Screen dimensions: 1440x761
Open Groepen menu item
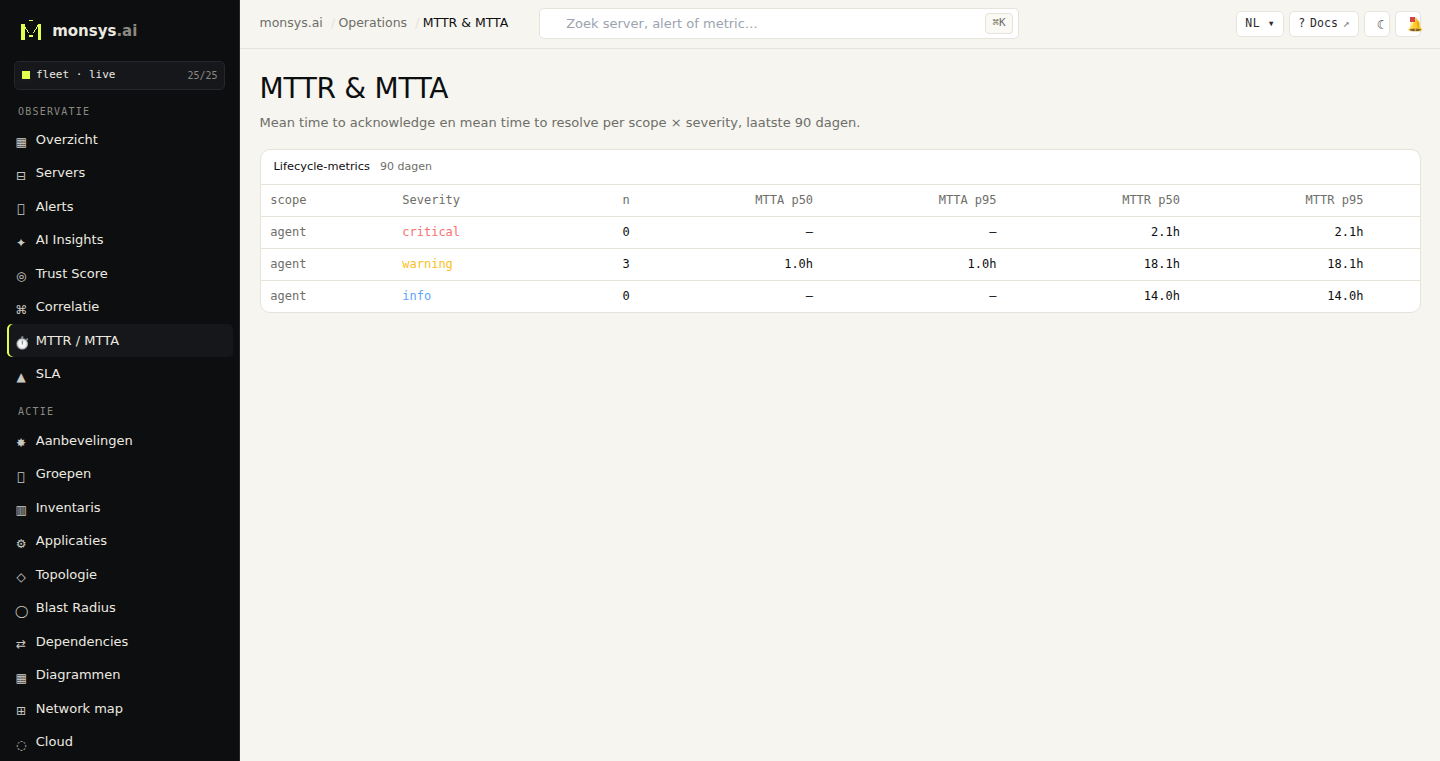coord(119,474)
